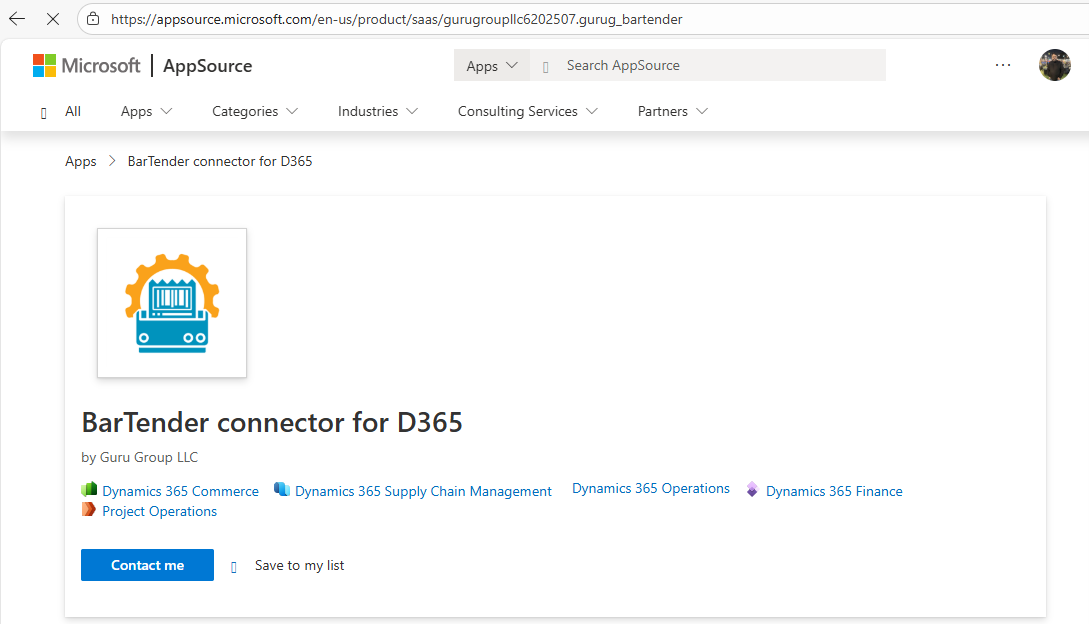
Task: Click Save to my list
Action: click(x=298, y=566)
